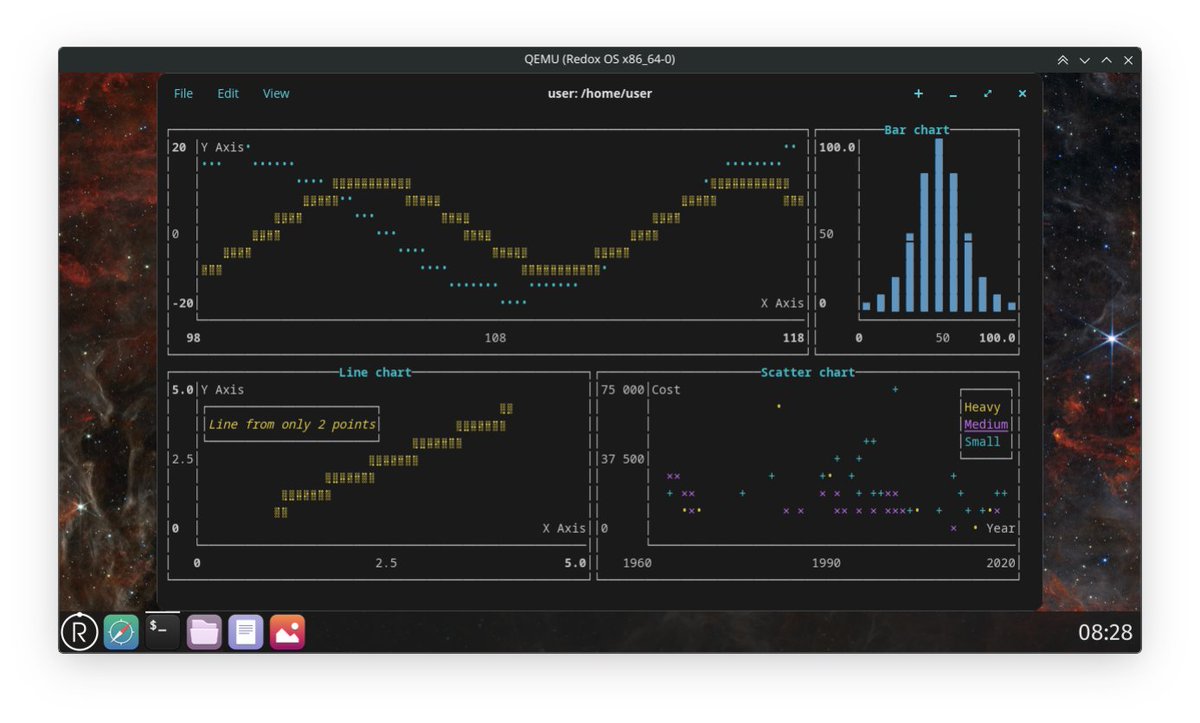The height and width of the screenshot is (723, 1200).
Task: Select the terminal icon in taskbar
Action: pyautogui.click(x=162, y=632)
